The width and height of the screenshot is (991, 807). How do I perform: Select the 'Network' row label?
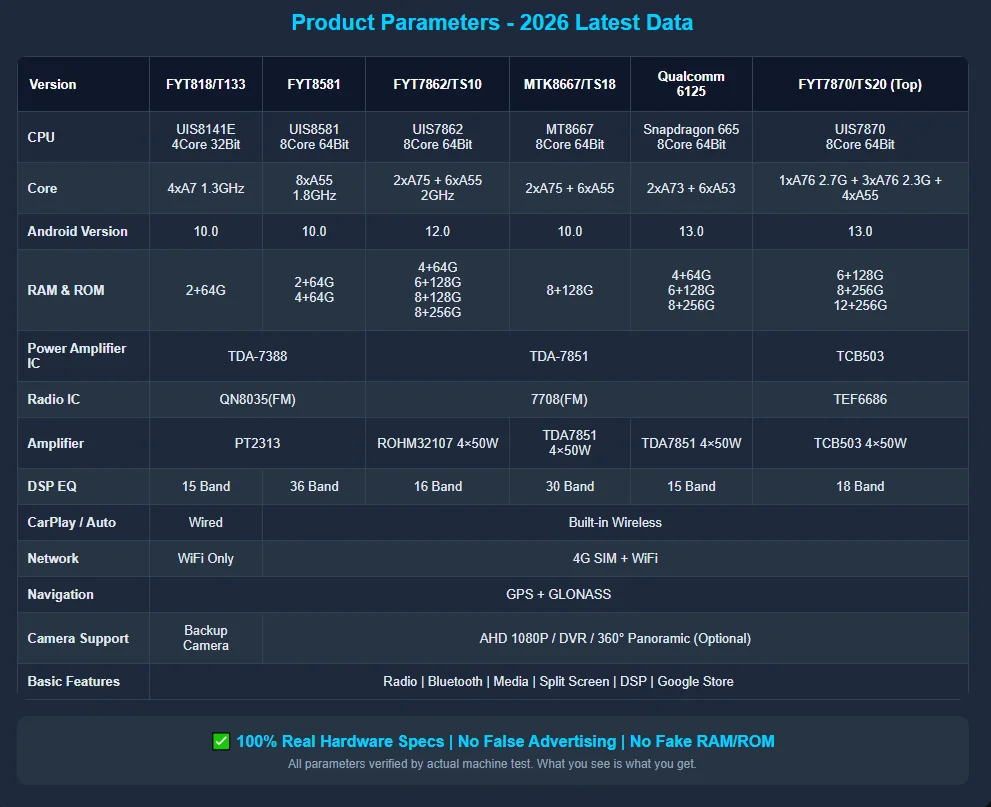coord(83,559)
